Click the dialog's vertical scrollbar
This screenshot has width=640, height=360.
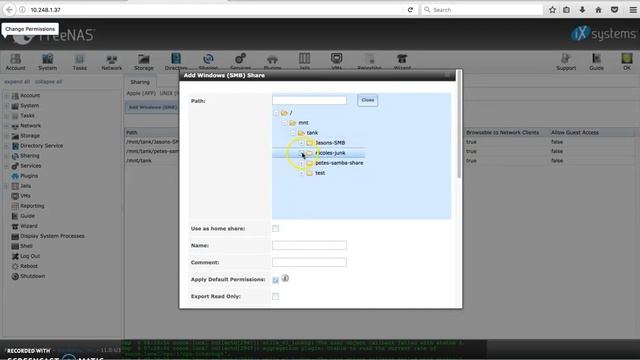[459, 124]
